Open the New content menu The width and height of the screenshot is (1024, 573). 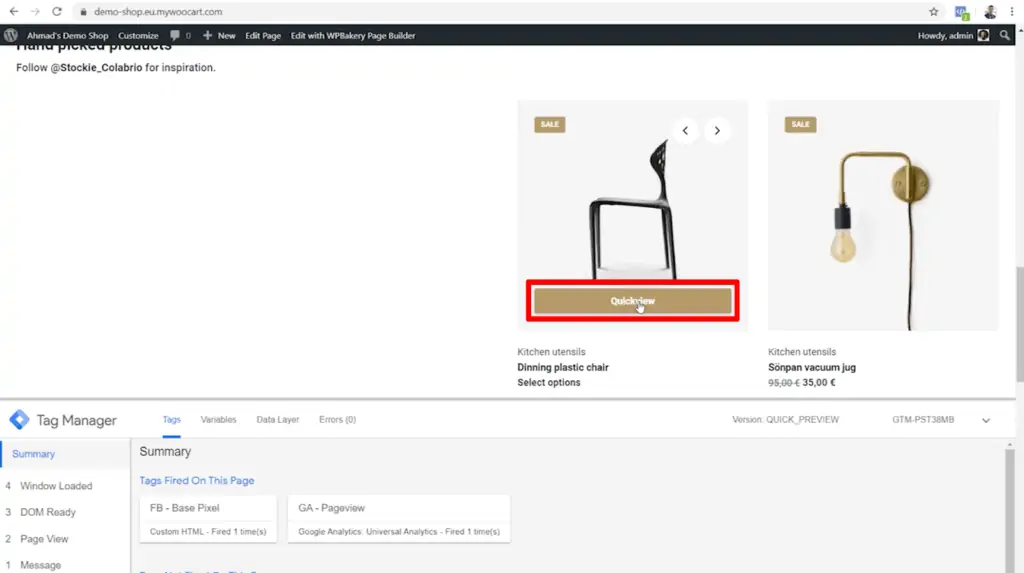(219, 35)
